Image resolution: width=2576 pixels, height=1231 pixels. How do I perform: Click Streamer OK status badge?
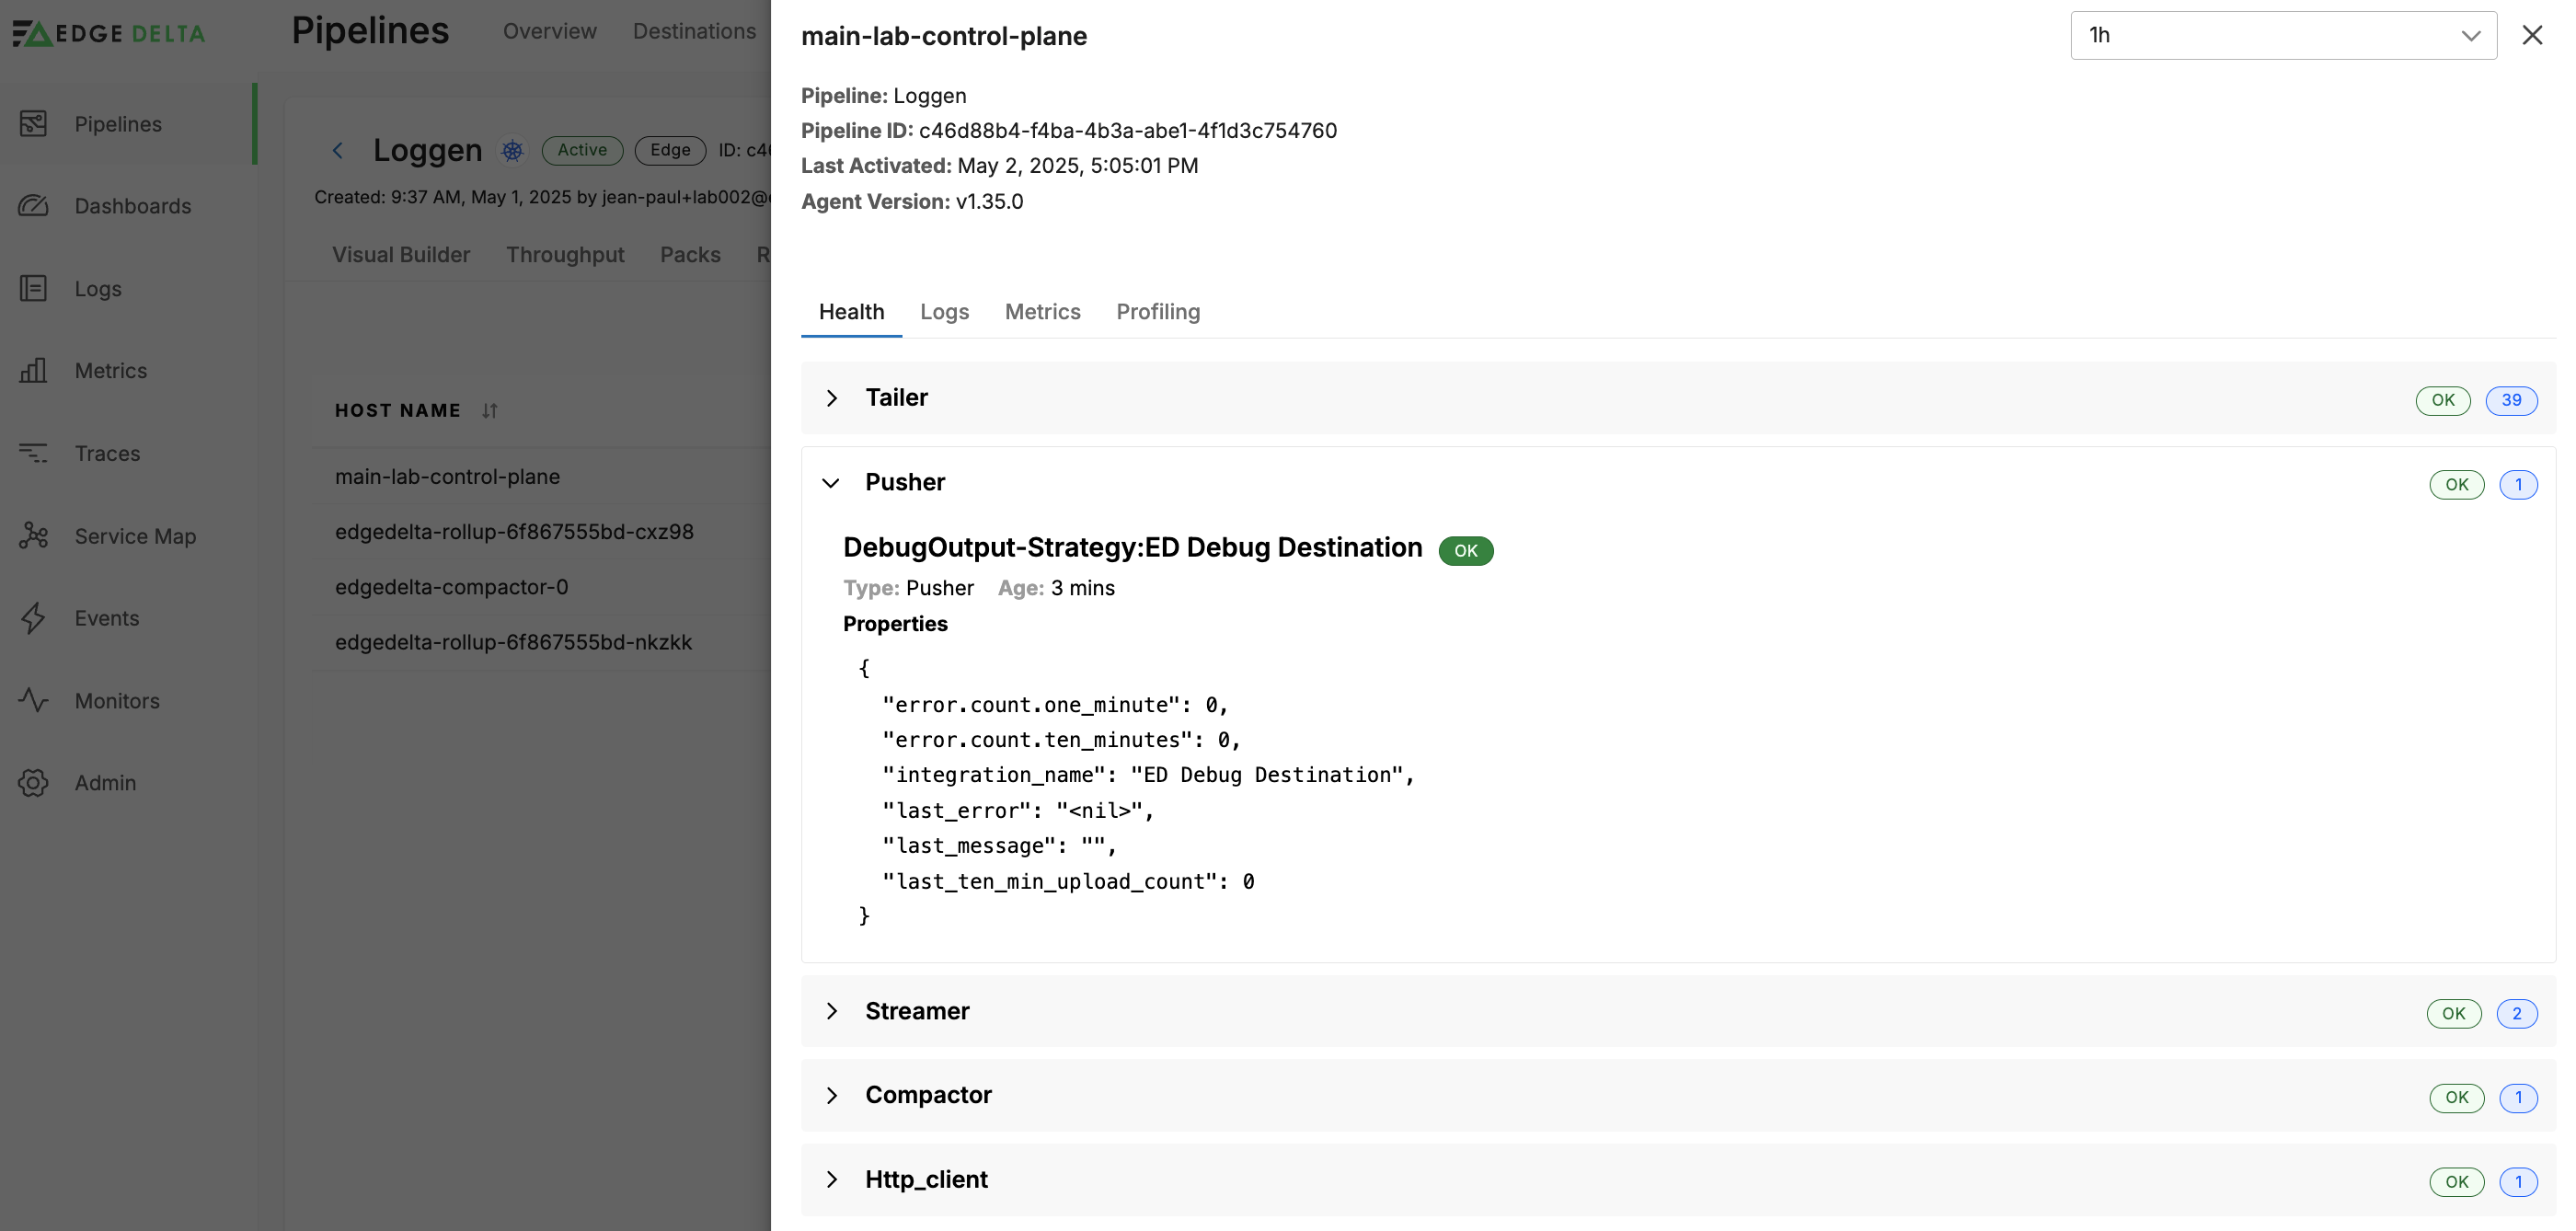click(x=2454, y=1013)
